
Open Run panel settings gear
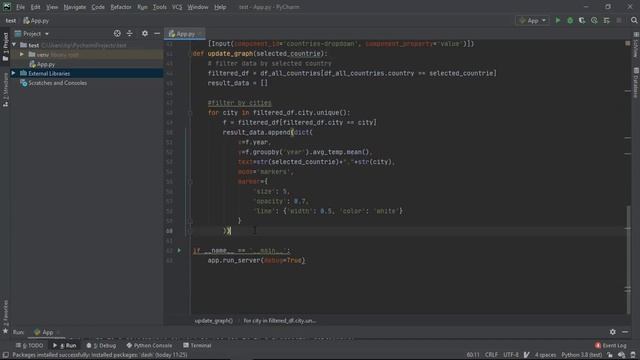[x=613, y=332]
